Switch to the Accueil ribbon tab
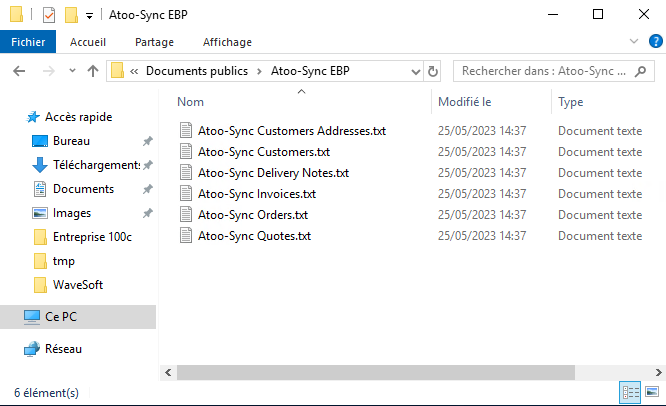Viewport: 666px width, 406px height. click(x=88, y=42)
